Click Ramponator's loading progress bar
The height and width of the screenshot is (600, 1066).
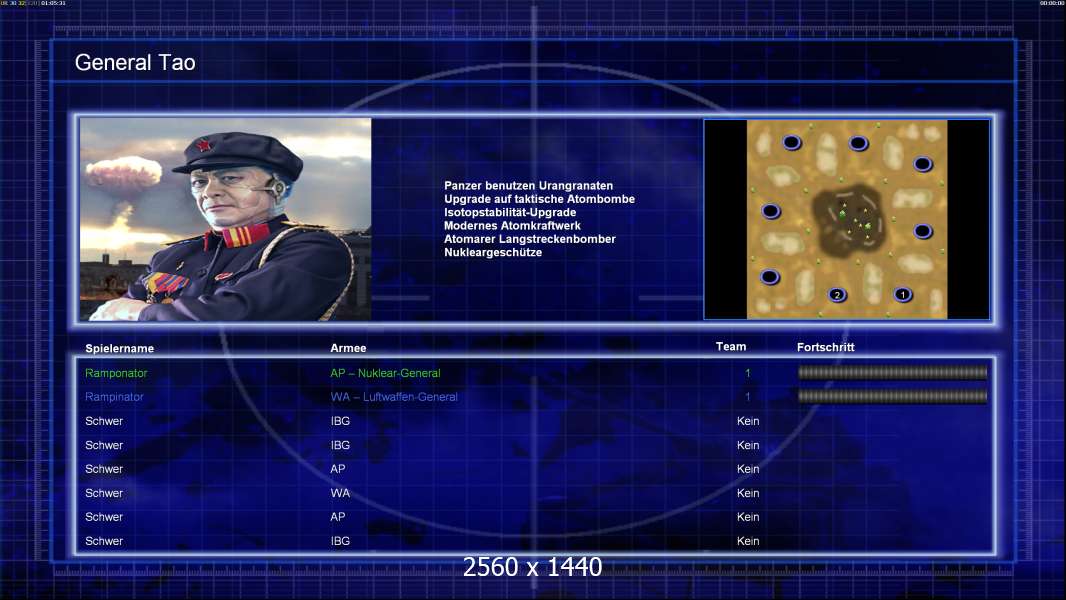click(893, 372)
